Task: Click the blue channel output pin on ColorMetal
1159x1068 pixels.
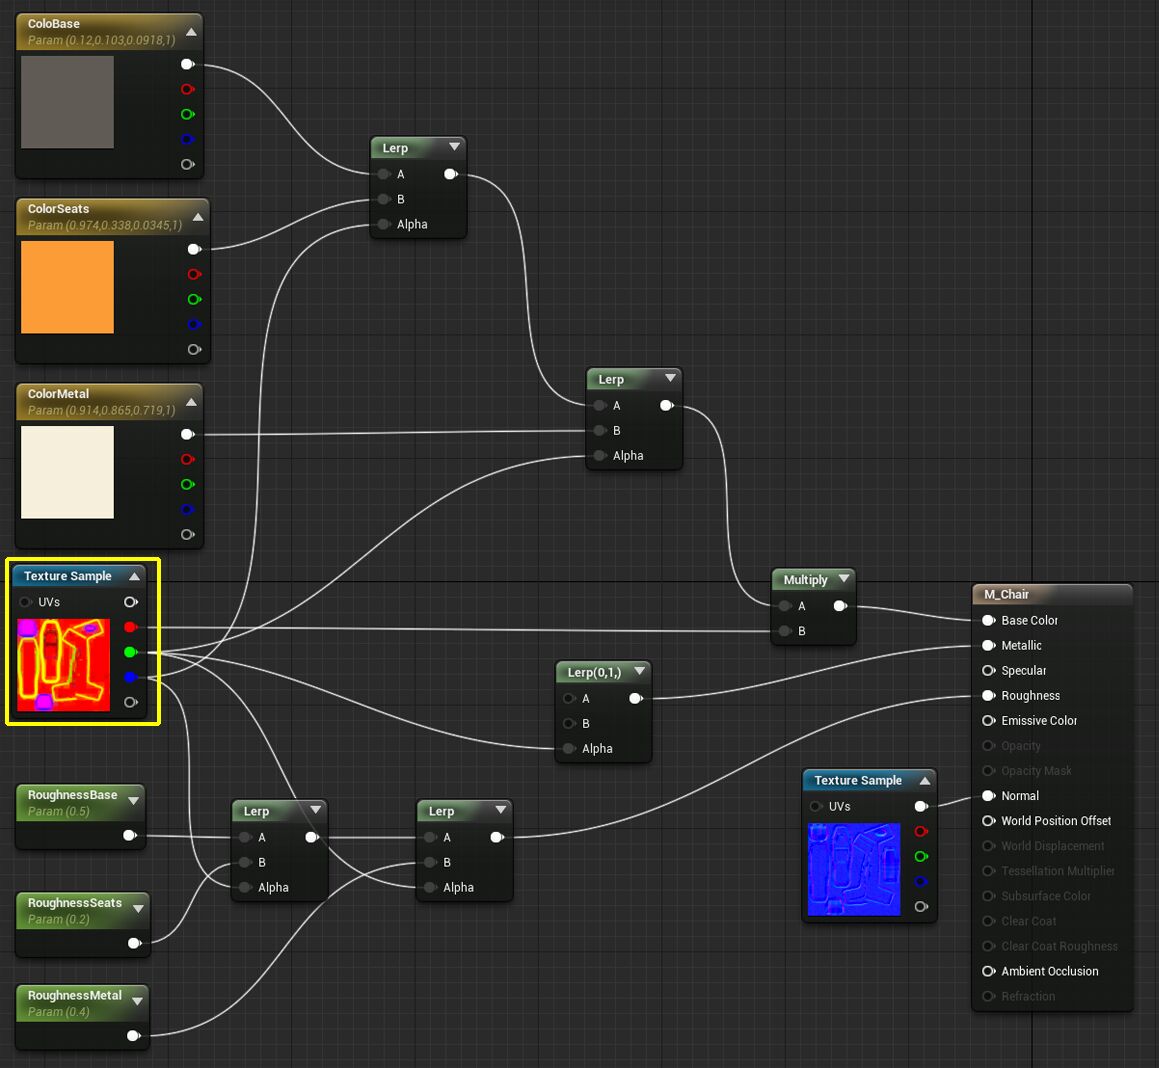Action: [187, 509]
